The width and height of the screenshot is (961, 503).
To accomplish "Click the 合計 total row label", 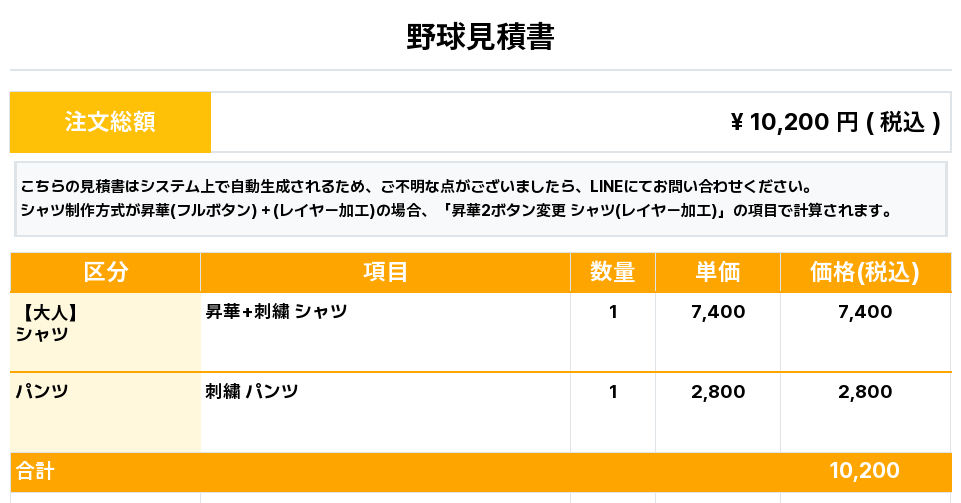I will coord(35,471).
